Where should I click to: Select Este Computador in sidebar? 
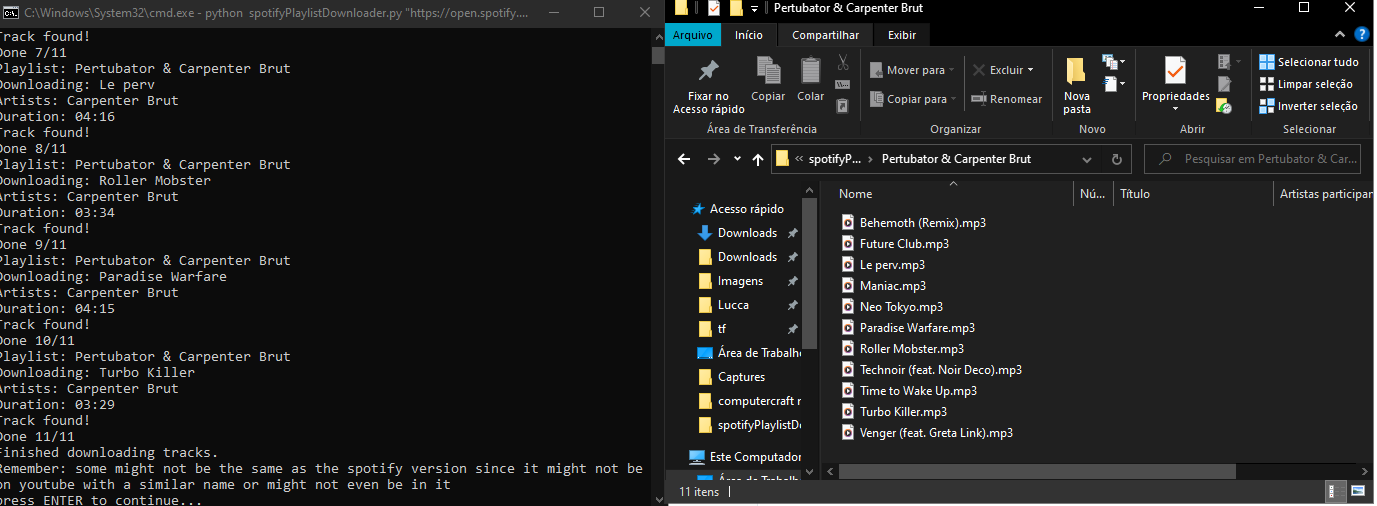point(746,457)
